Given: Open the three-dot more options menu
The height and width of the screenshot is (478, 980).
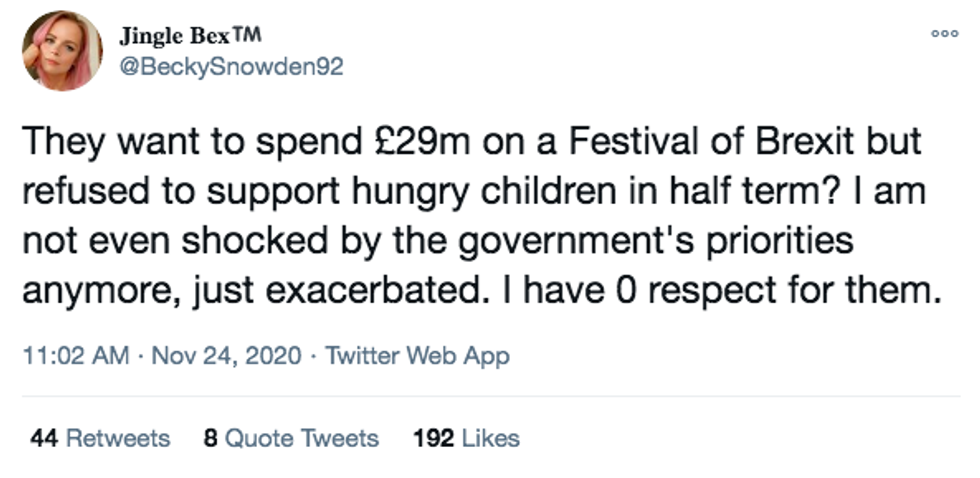Looking at the screenshot, I should pos(944,33).
